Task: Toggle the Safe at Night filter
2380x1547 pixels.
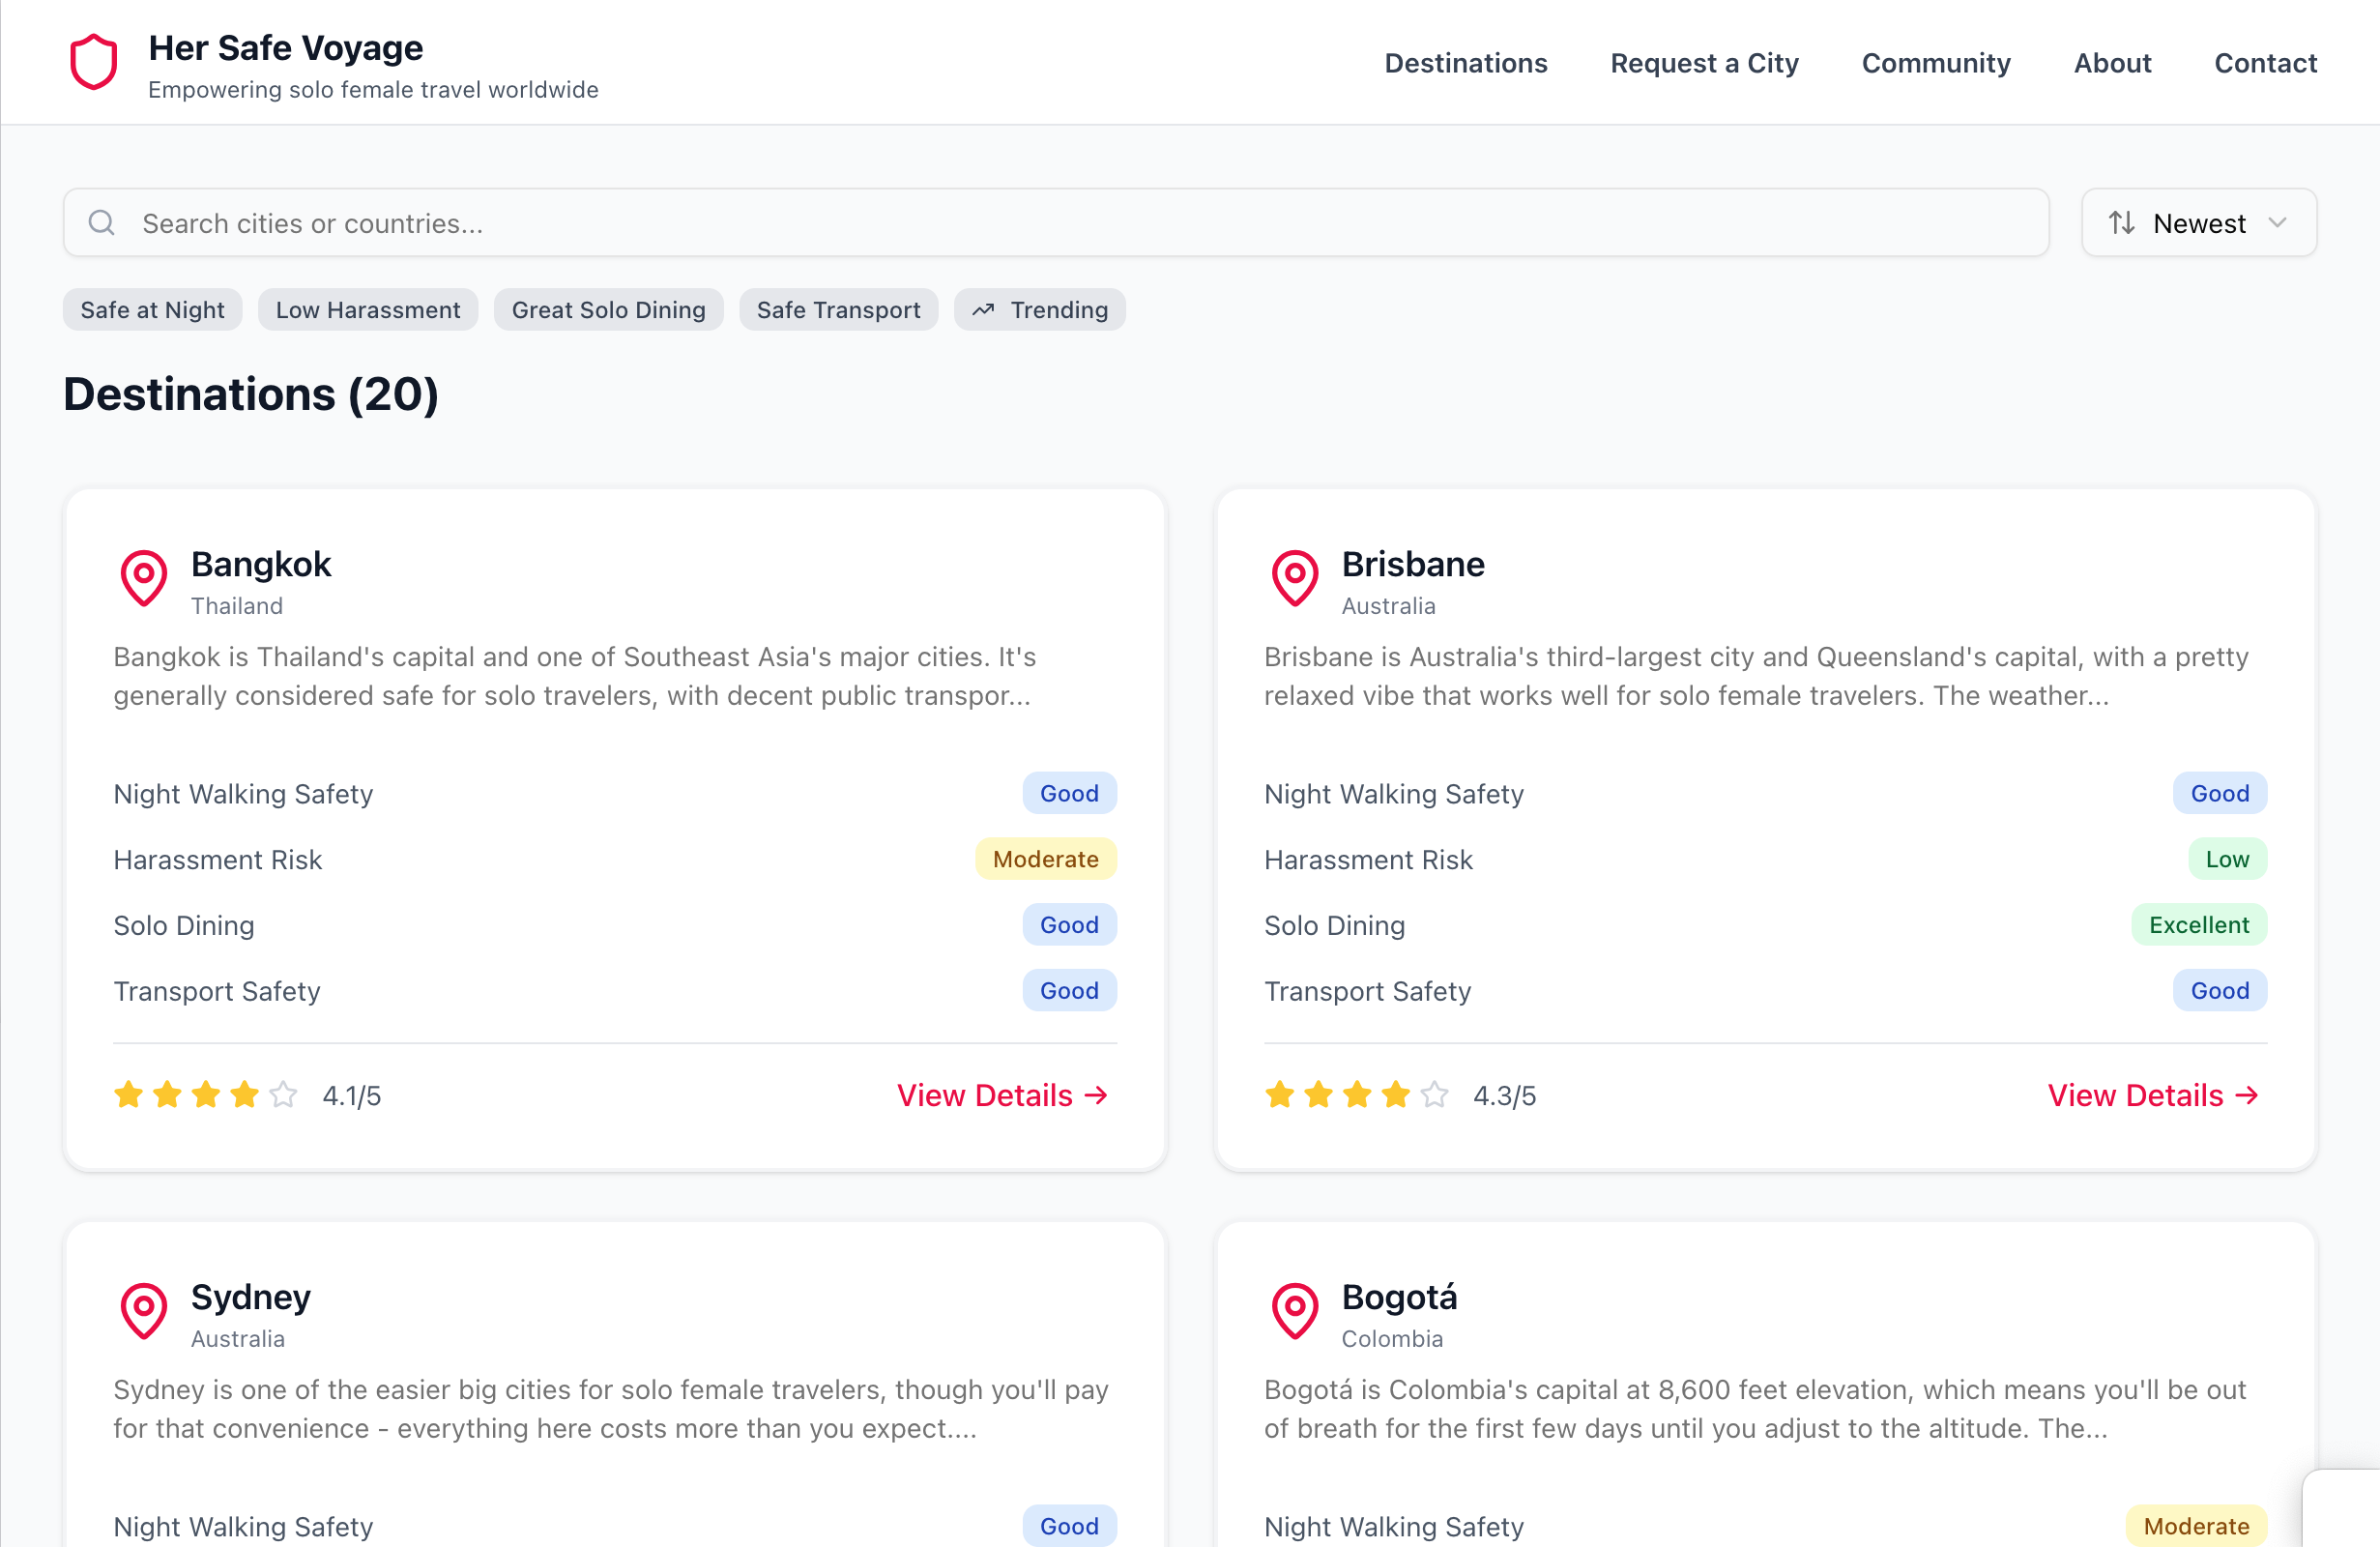Action: (152, 310)
